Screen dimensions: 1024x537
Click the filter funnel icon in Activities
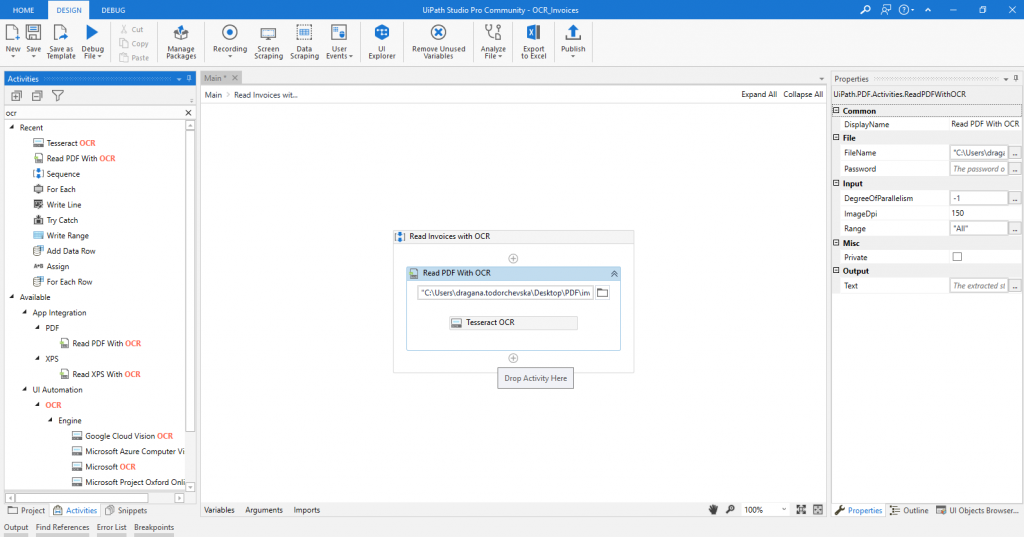pyautogui.click(x=58, y=95)
